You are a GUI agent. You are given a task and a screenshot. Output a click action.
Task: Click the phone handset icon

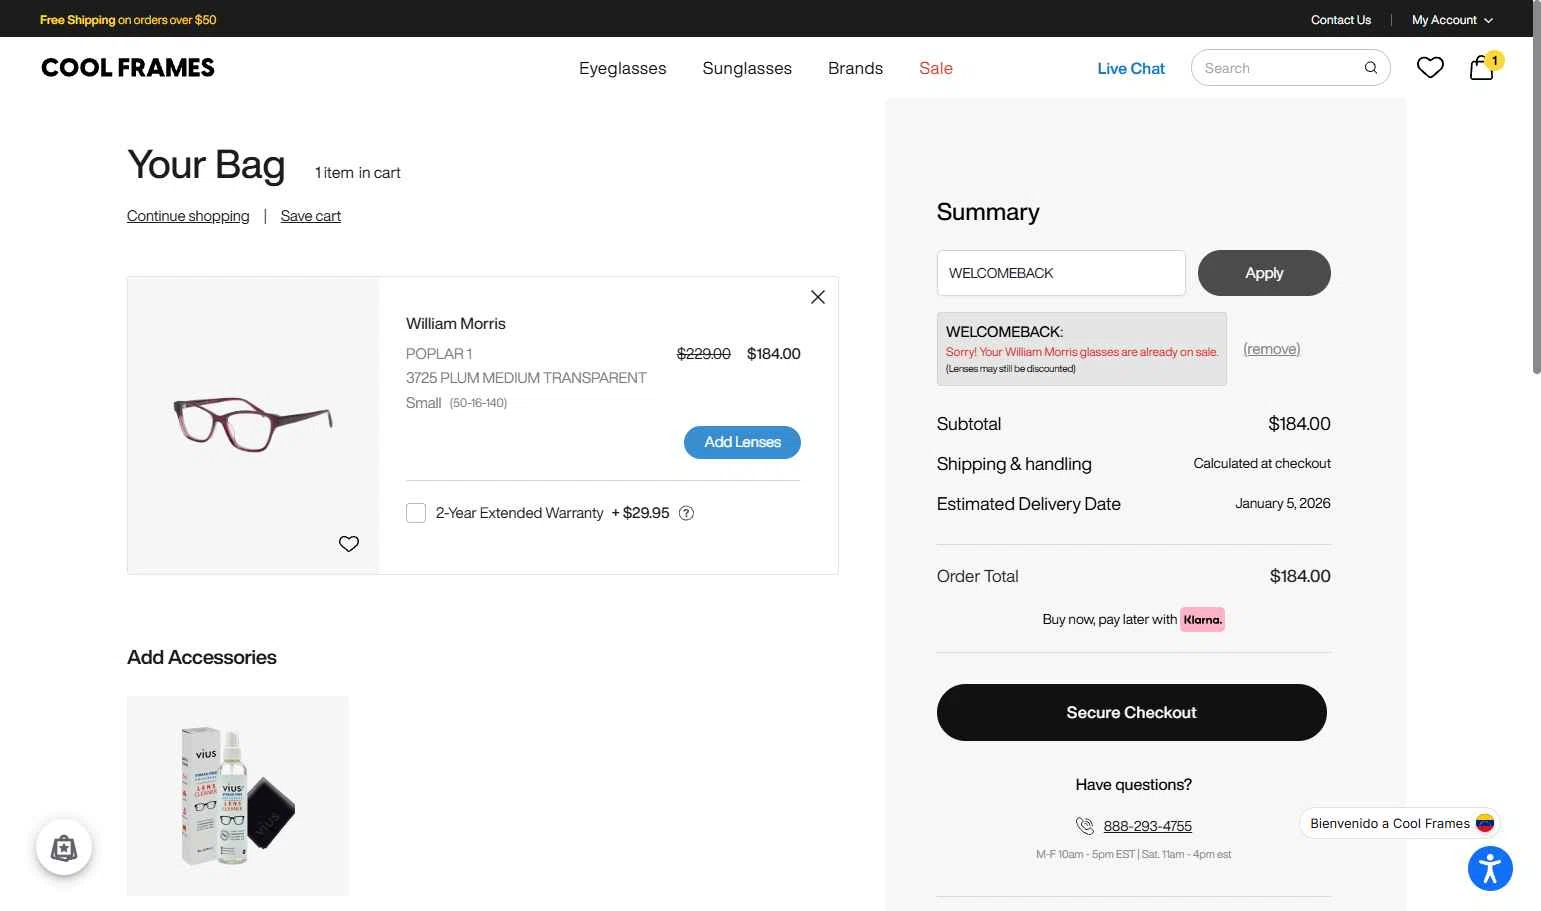point(1085,826)
